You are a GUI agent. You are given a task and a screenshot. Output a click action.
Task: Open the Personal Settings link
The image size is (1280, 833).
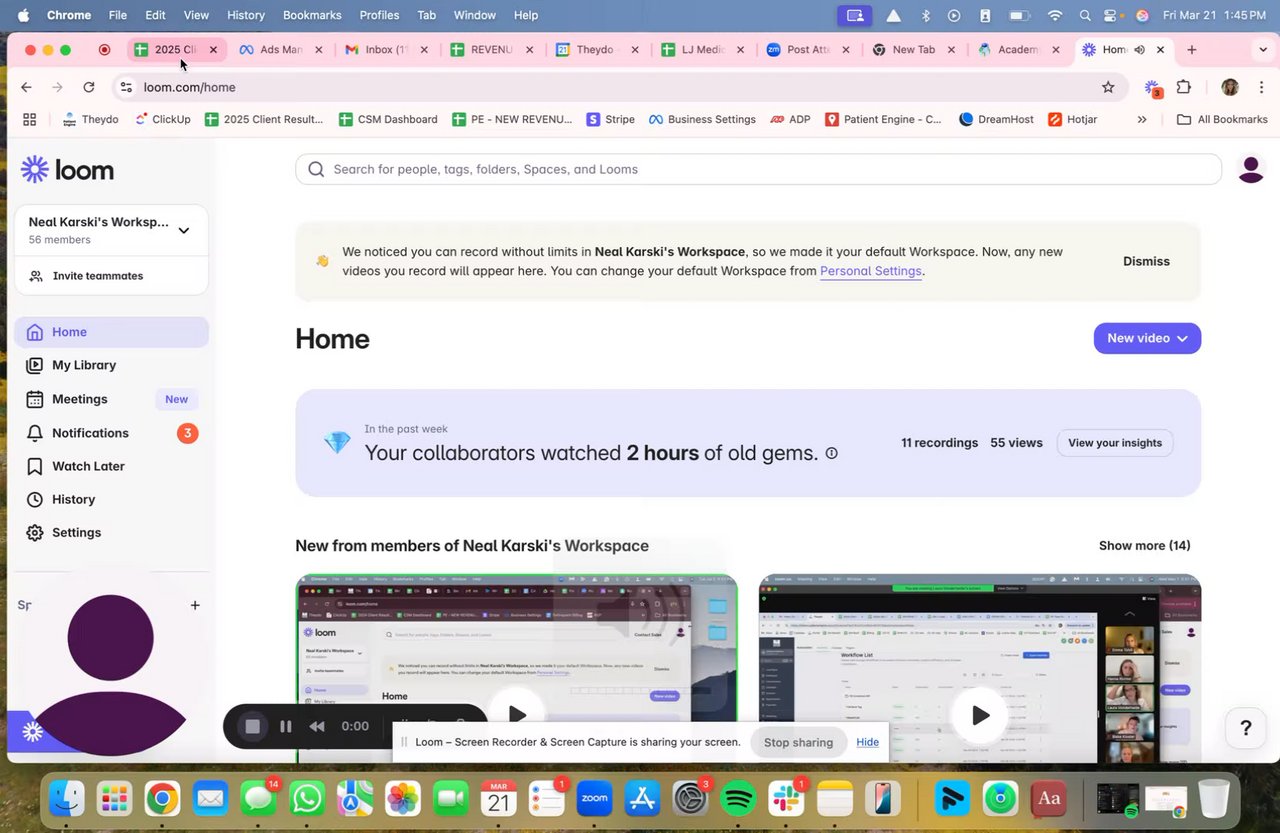pos(871,271)
